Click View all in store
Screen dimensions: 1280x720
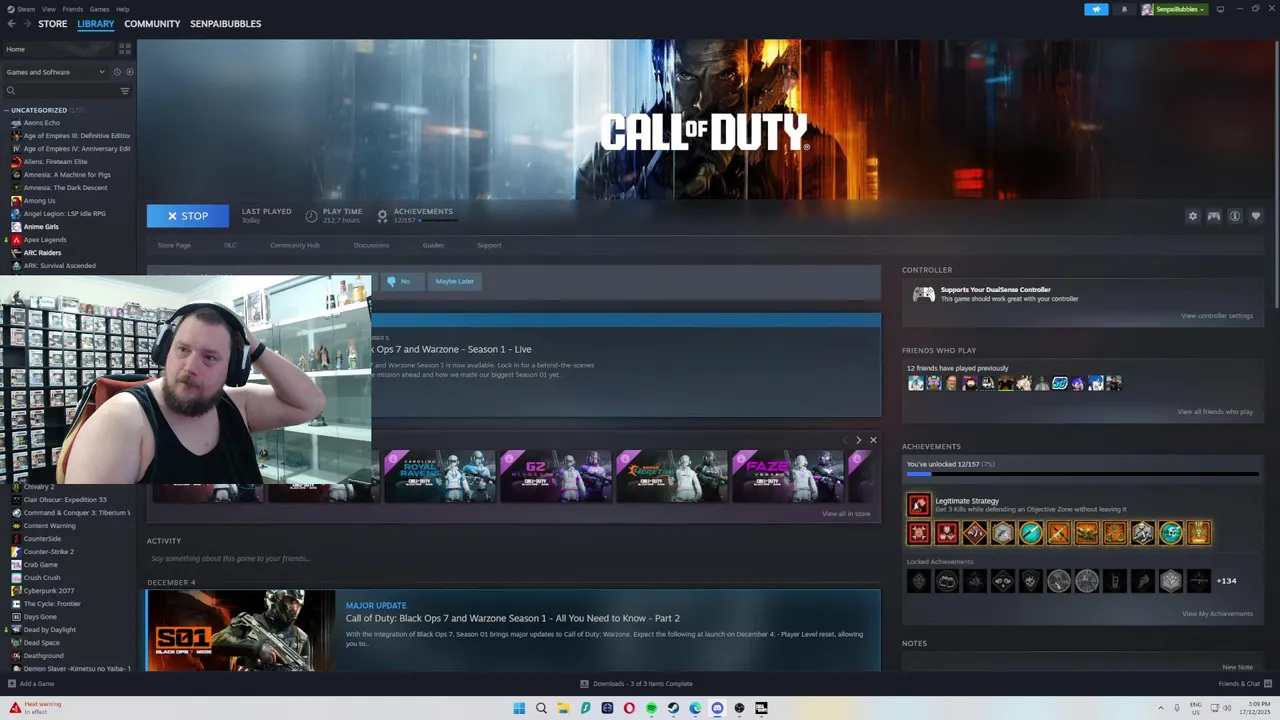tap(846, 514)
